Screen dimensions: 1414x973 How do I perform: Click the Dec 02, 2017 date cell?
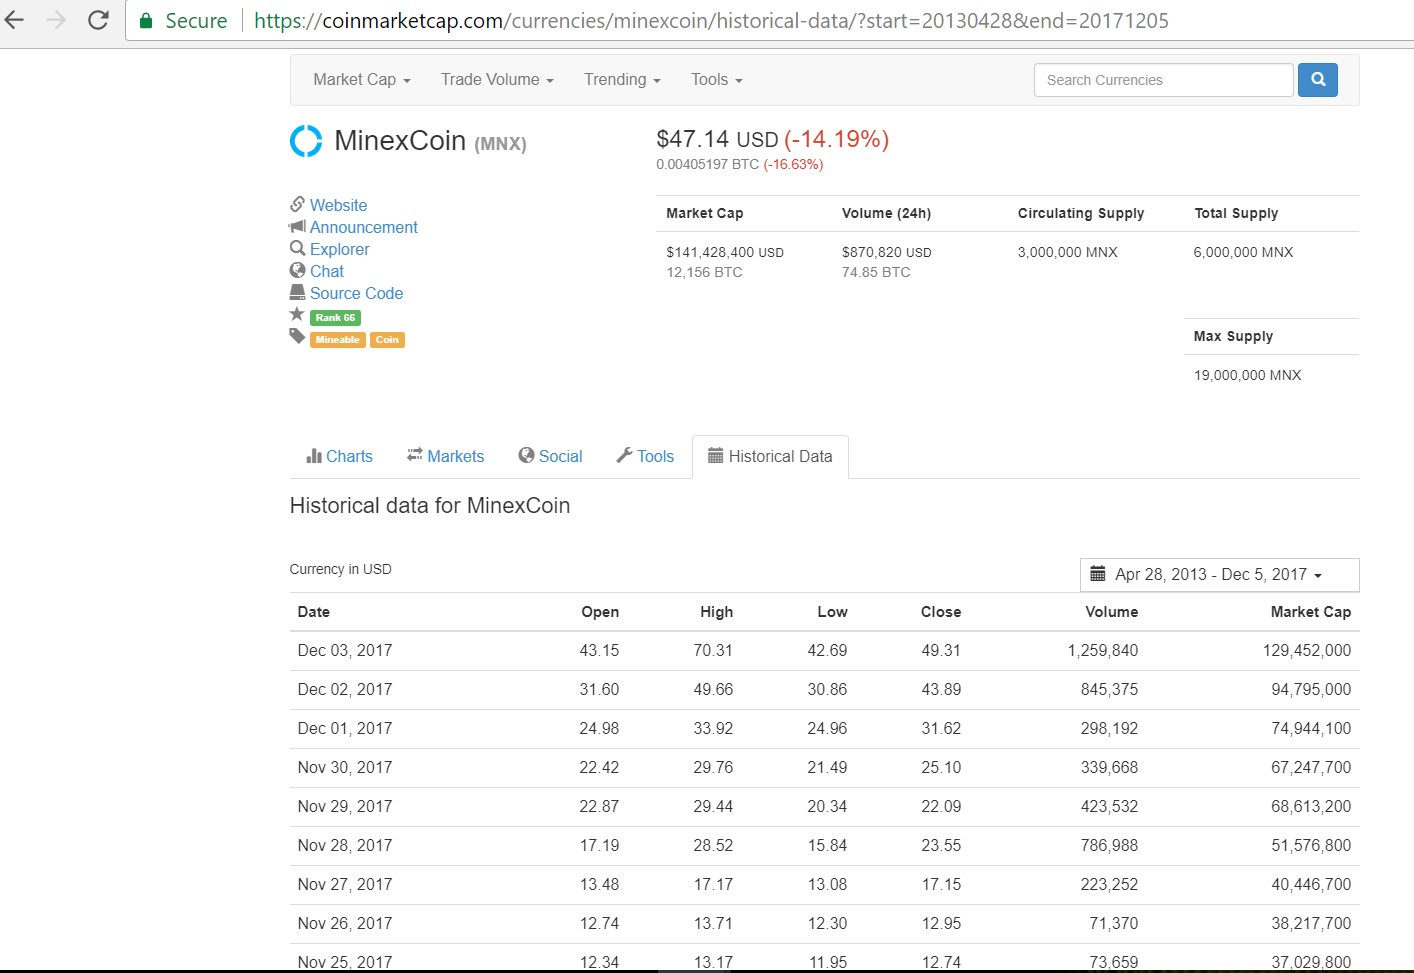[345, 689]
